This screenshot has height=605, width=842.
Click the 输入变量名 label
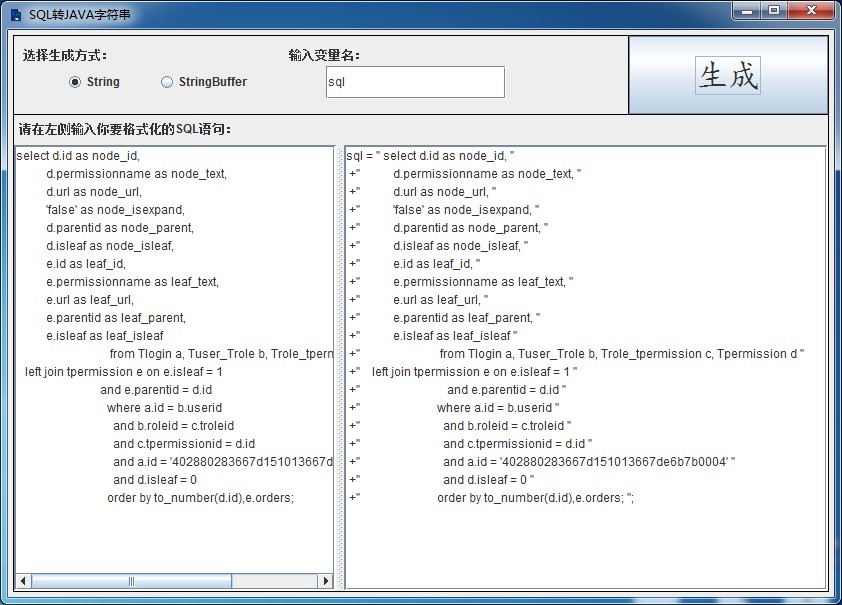324,55
